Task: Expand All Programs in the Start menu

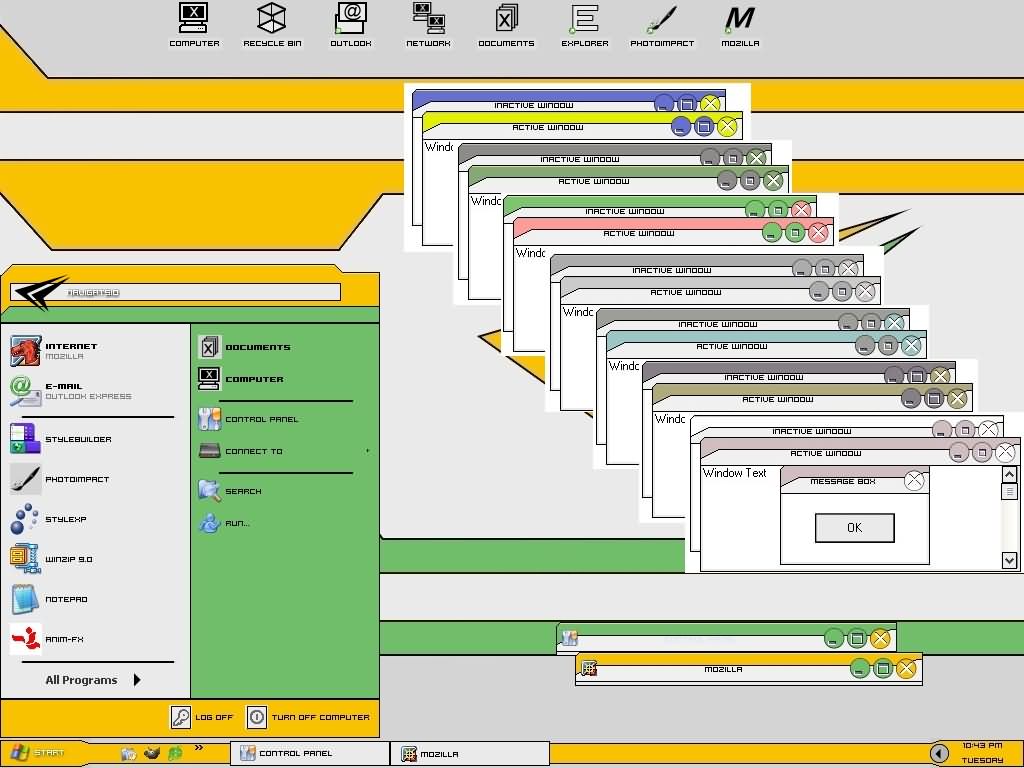Action: click(93, 680)
